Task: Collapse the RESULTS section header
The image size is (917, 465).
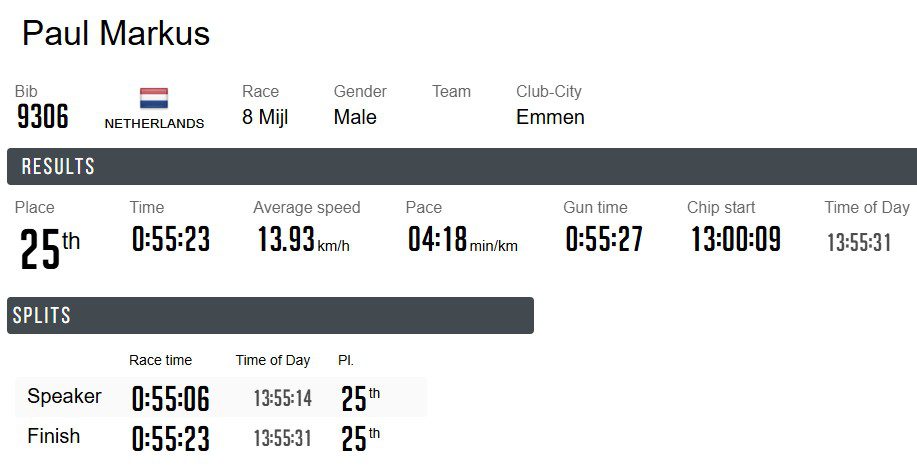Action: click(461, 166)
